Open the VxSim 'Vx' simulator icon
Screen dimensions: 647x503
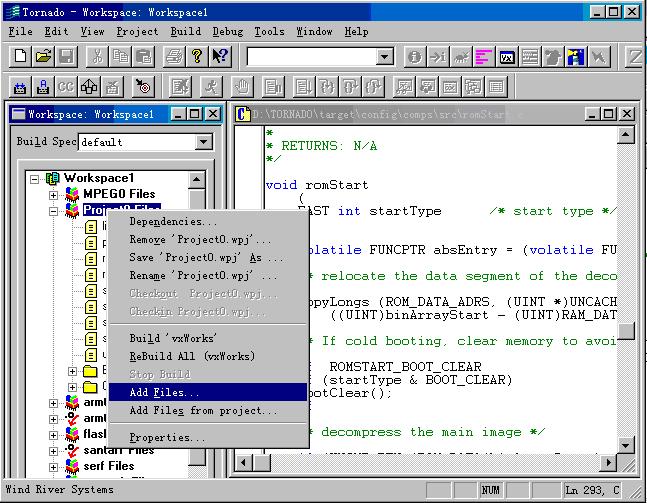pyautogui.click(x=507, y=57)
